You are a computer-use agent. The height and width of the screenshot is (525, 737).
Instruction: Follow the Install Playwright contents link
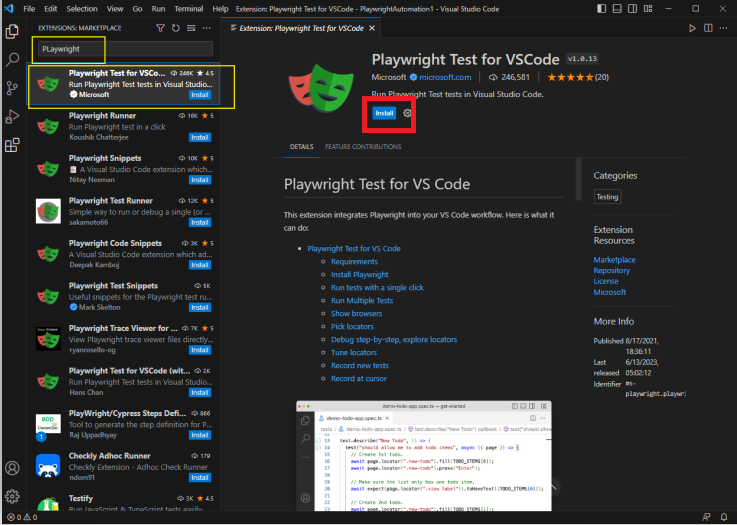pyautogui.click(x=360, y=274)
